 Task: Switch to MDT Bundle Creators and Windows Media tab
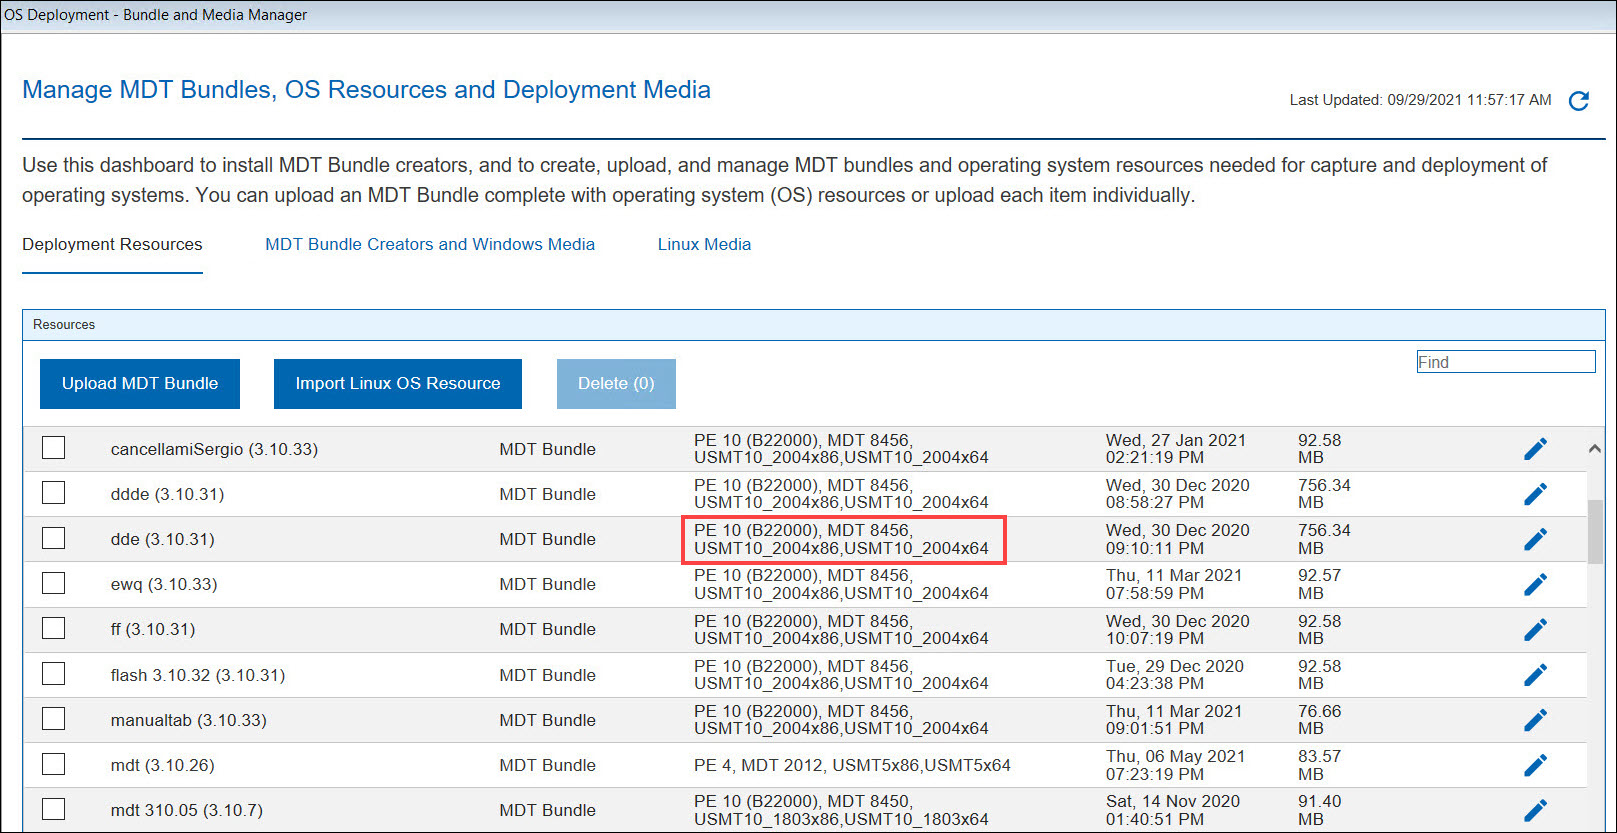[430, 244]
